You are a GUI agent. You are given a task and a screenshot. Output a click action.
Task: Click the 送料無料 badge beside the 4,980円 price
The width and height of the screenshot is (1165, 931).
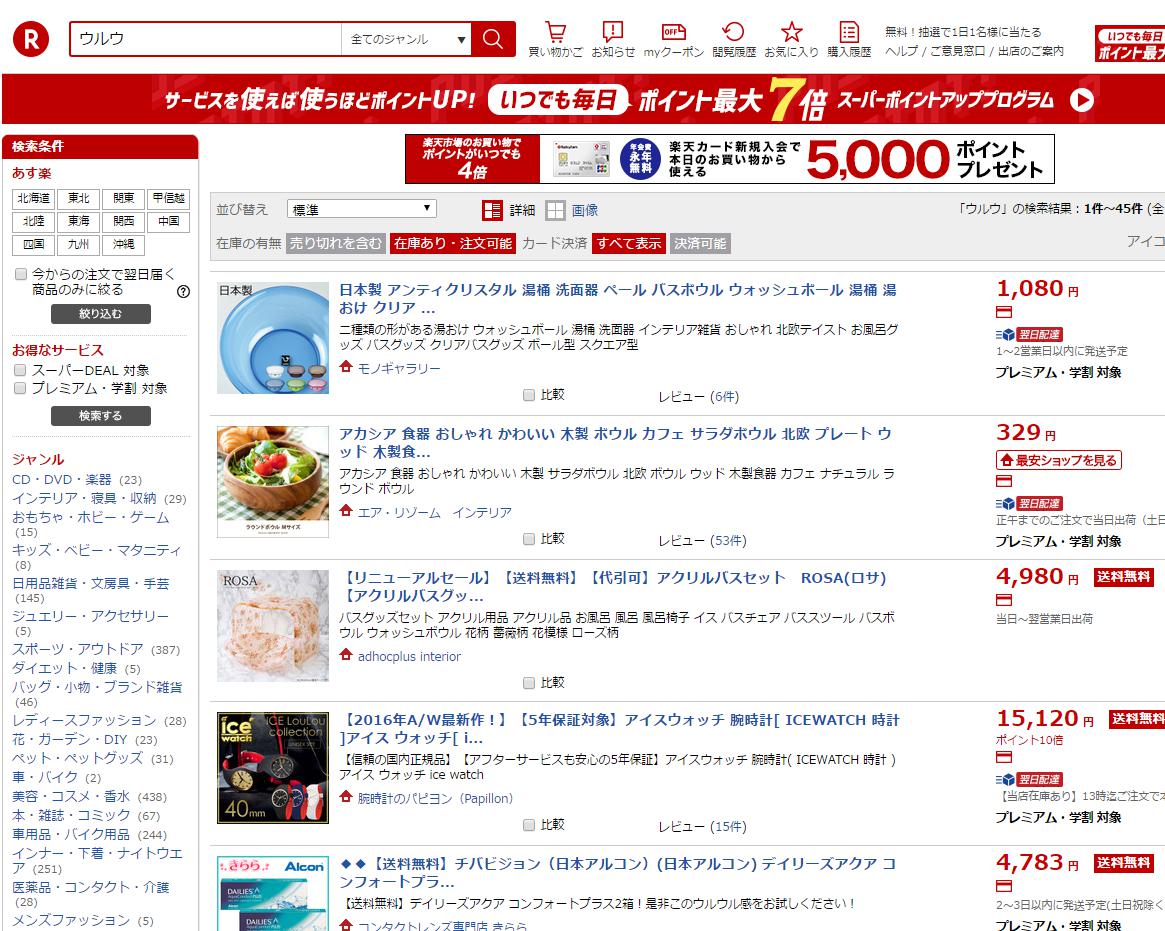pyautogui.click(x=1123, y=577)
